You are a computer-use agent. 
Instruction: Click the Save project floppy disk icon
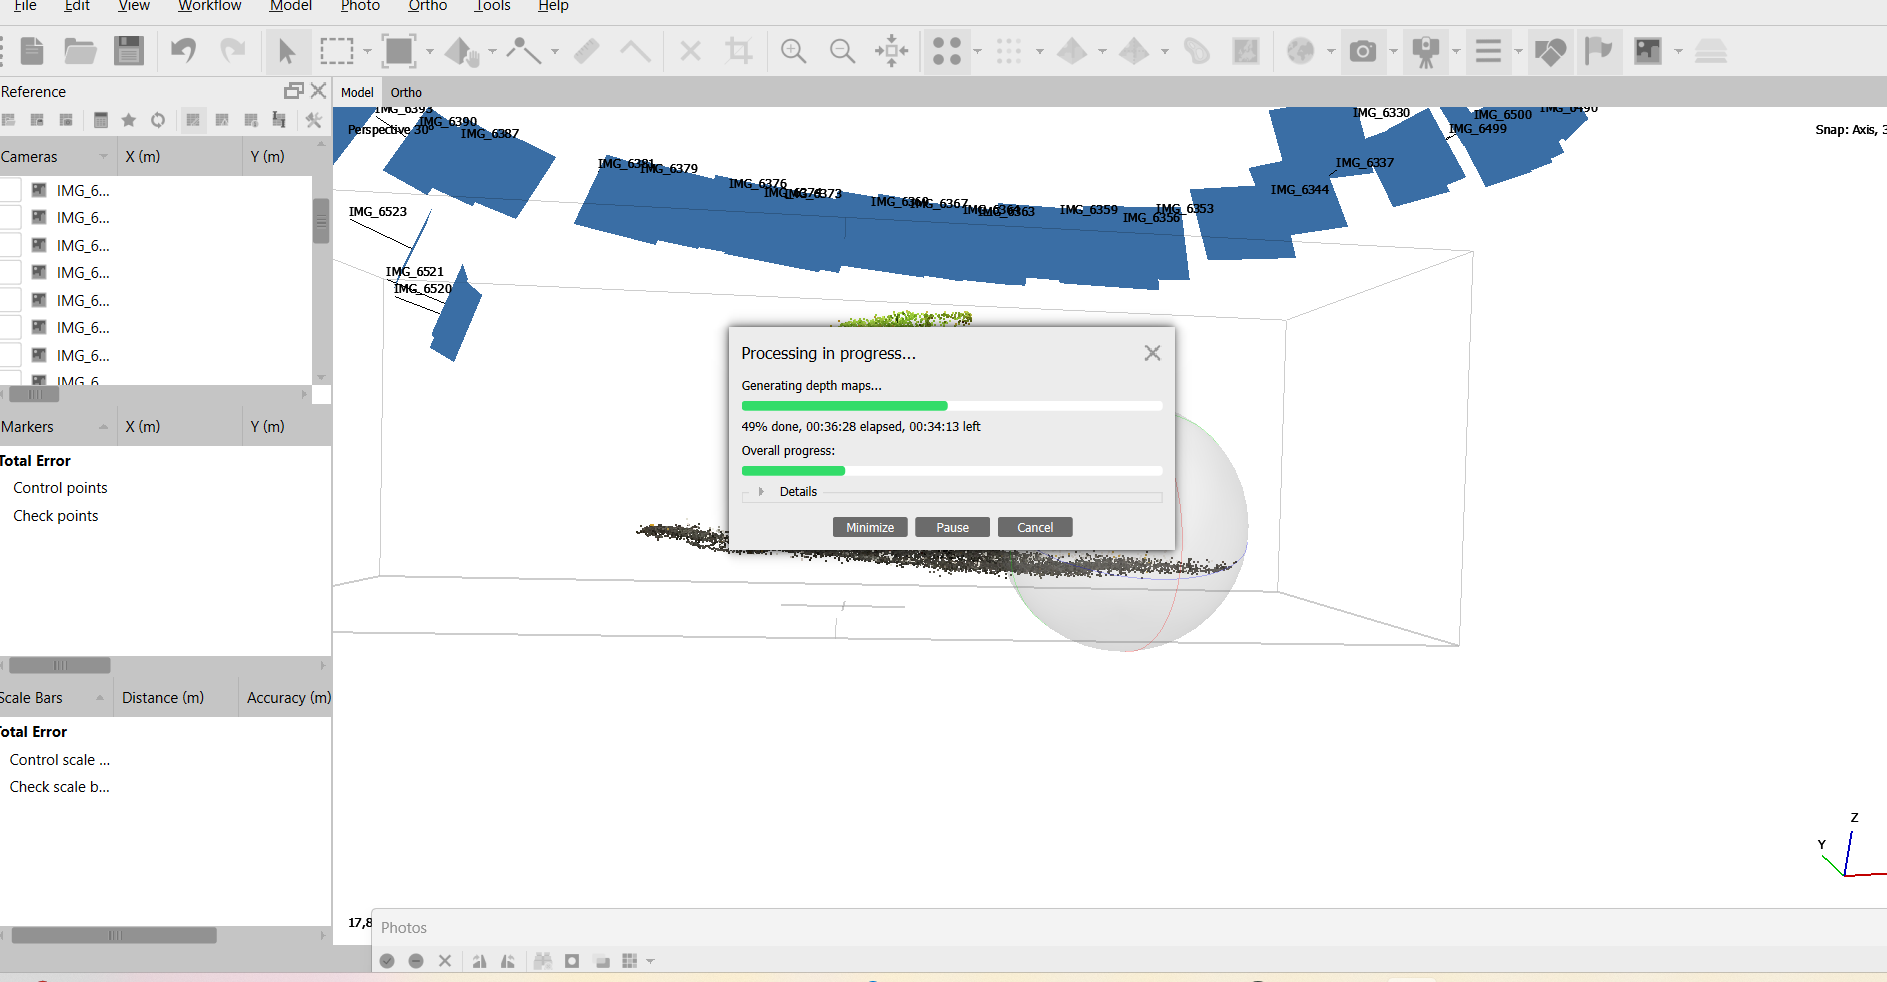point(129,51)
